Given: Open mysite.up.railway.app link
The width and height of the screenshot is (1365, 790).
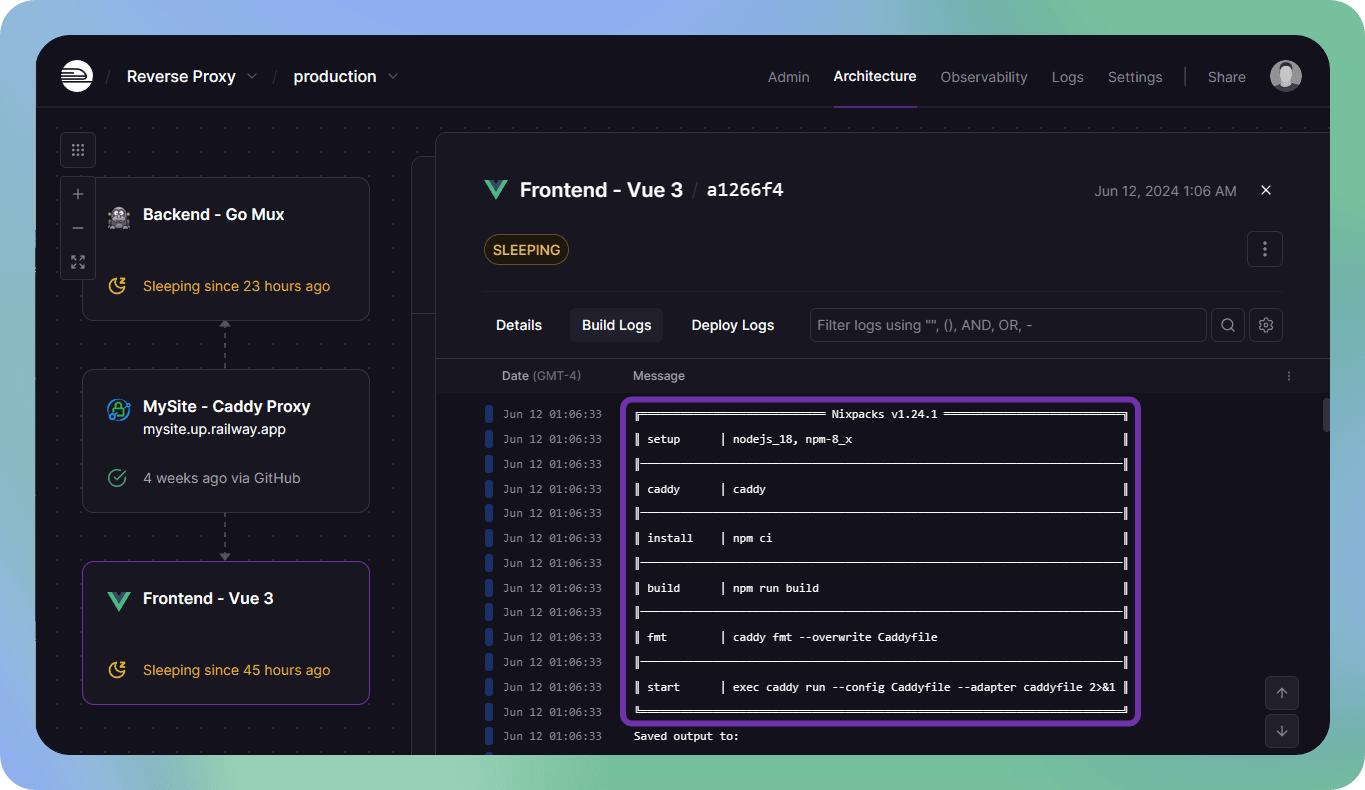Looking at the screenshot, I should coord(215,429).
